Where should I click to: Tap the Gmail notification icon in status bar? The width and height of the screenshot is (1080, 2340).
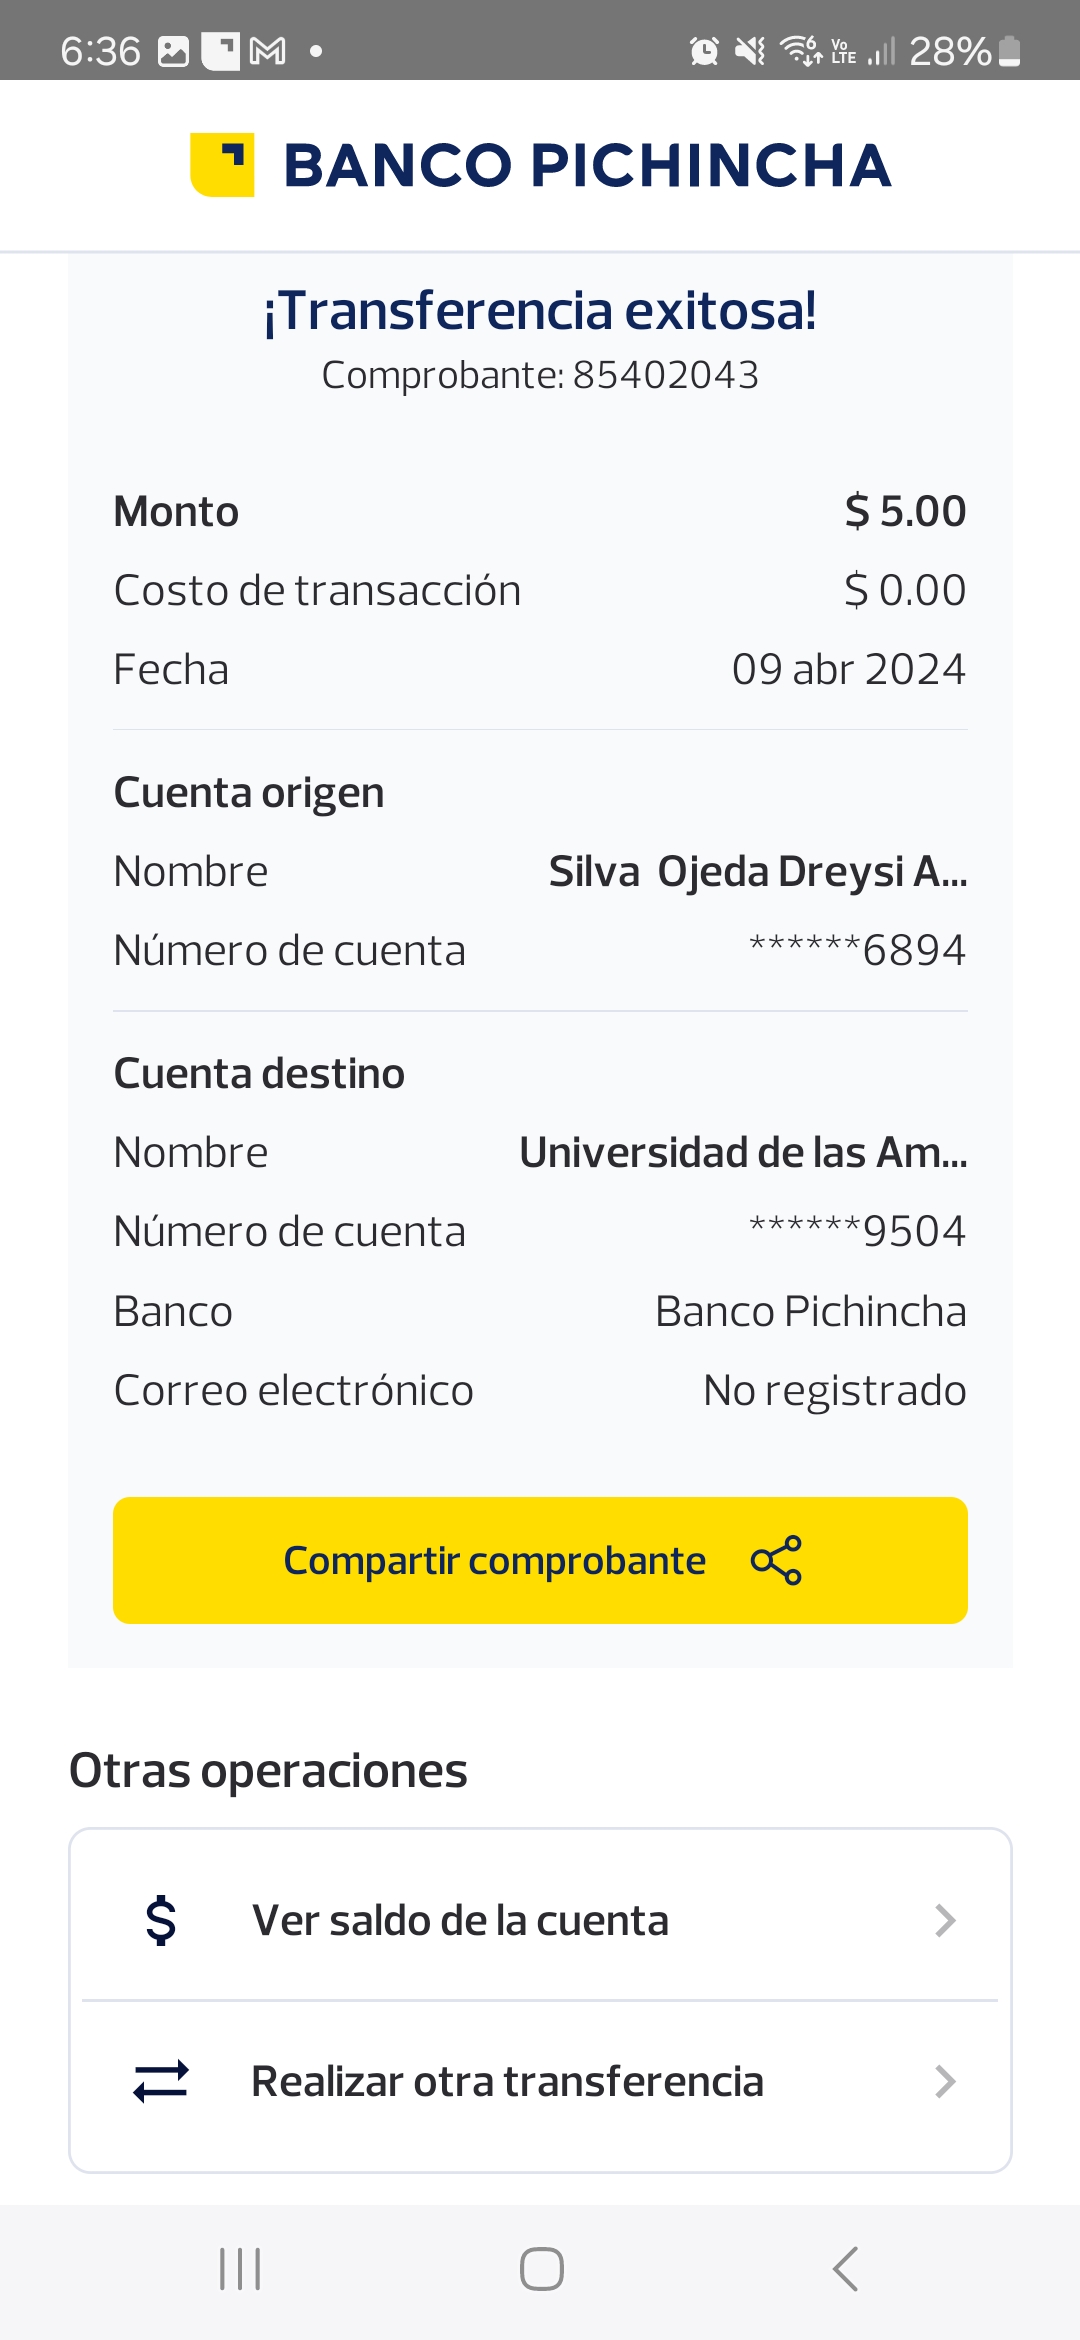coord(267,51)
